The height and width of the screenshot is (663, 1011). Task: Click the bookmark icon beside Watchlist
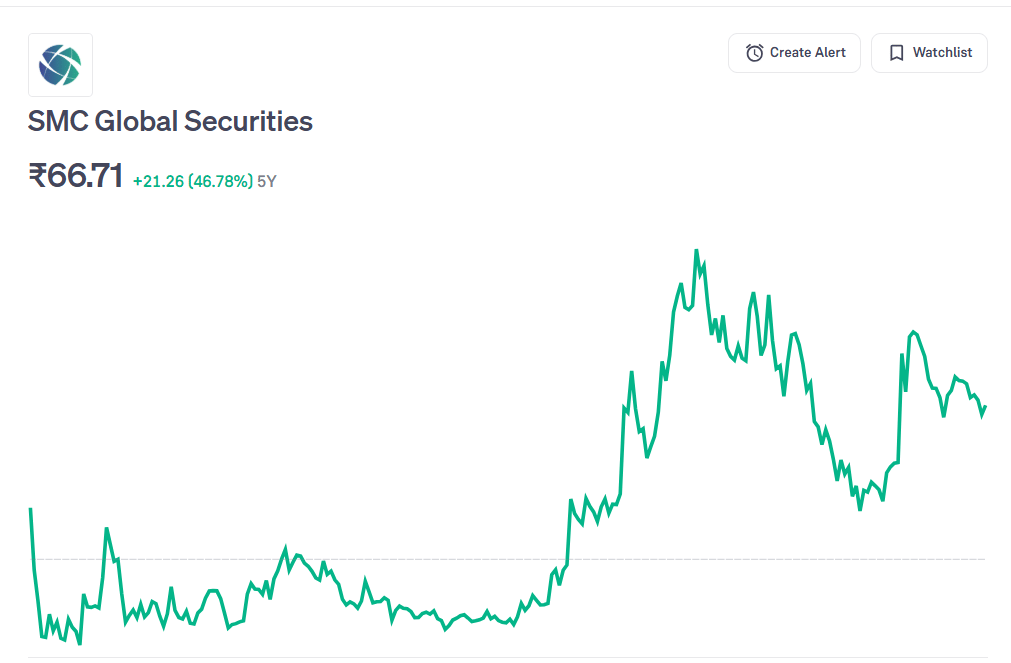point(897,53)
